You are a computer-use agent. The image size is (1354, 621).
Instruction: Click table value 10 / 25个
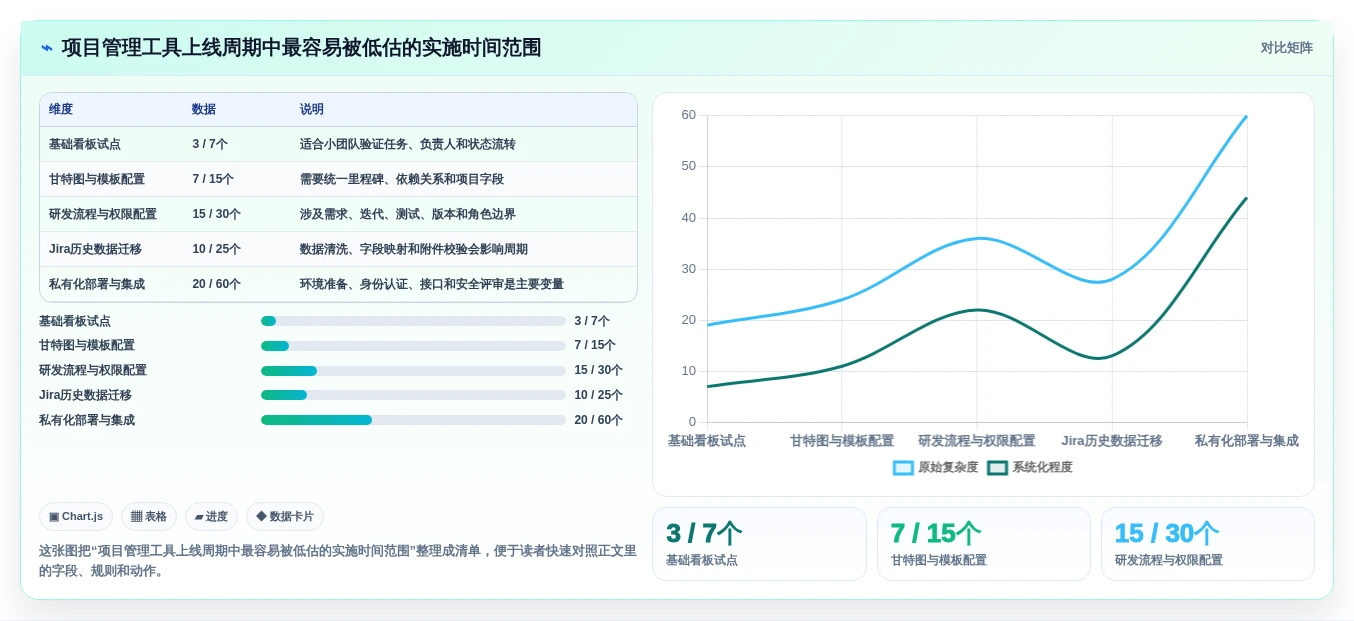(216, 249)
